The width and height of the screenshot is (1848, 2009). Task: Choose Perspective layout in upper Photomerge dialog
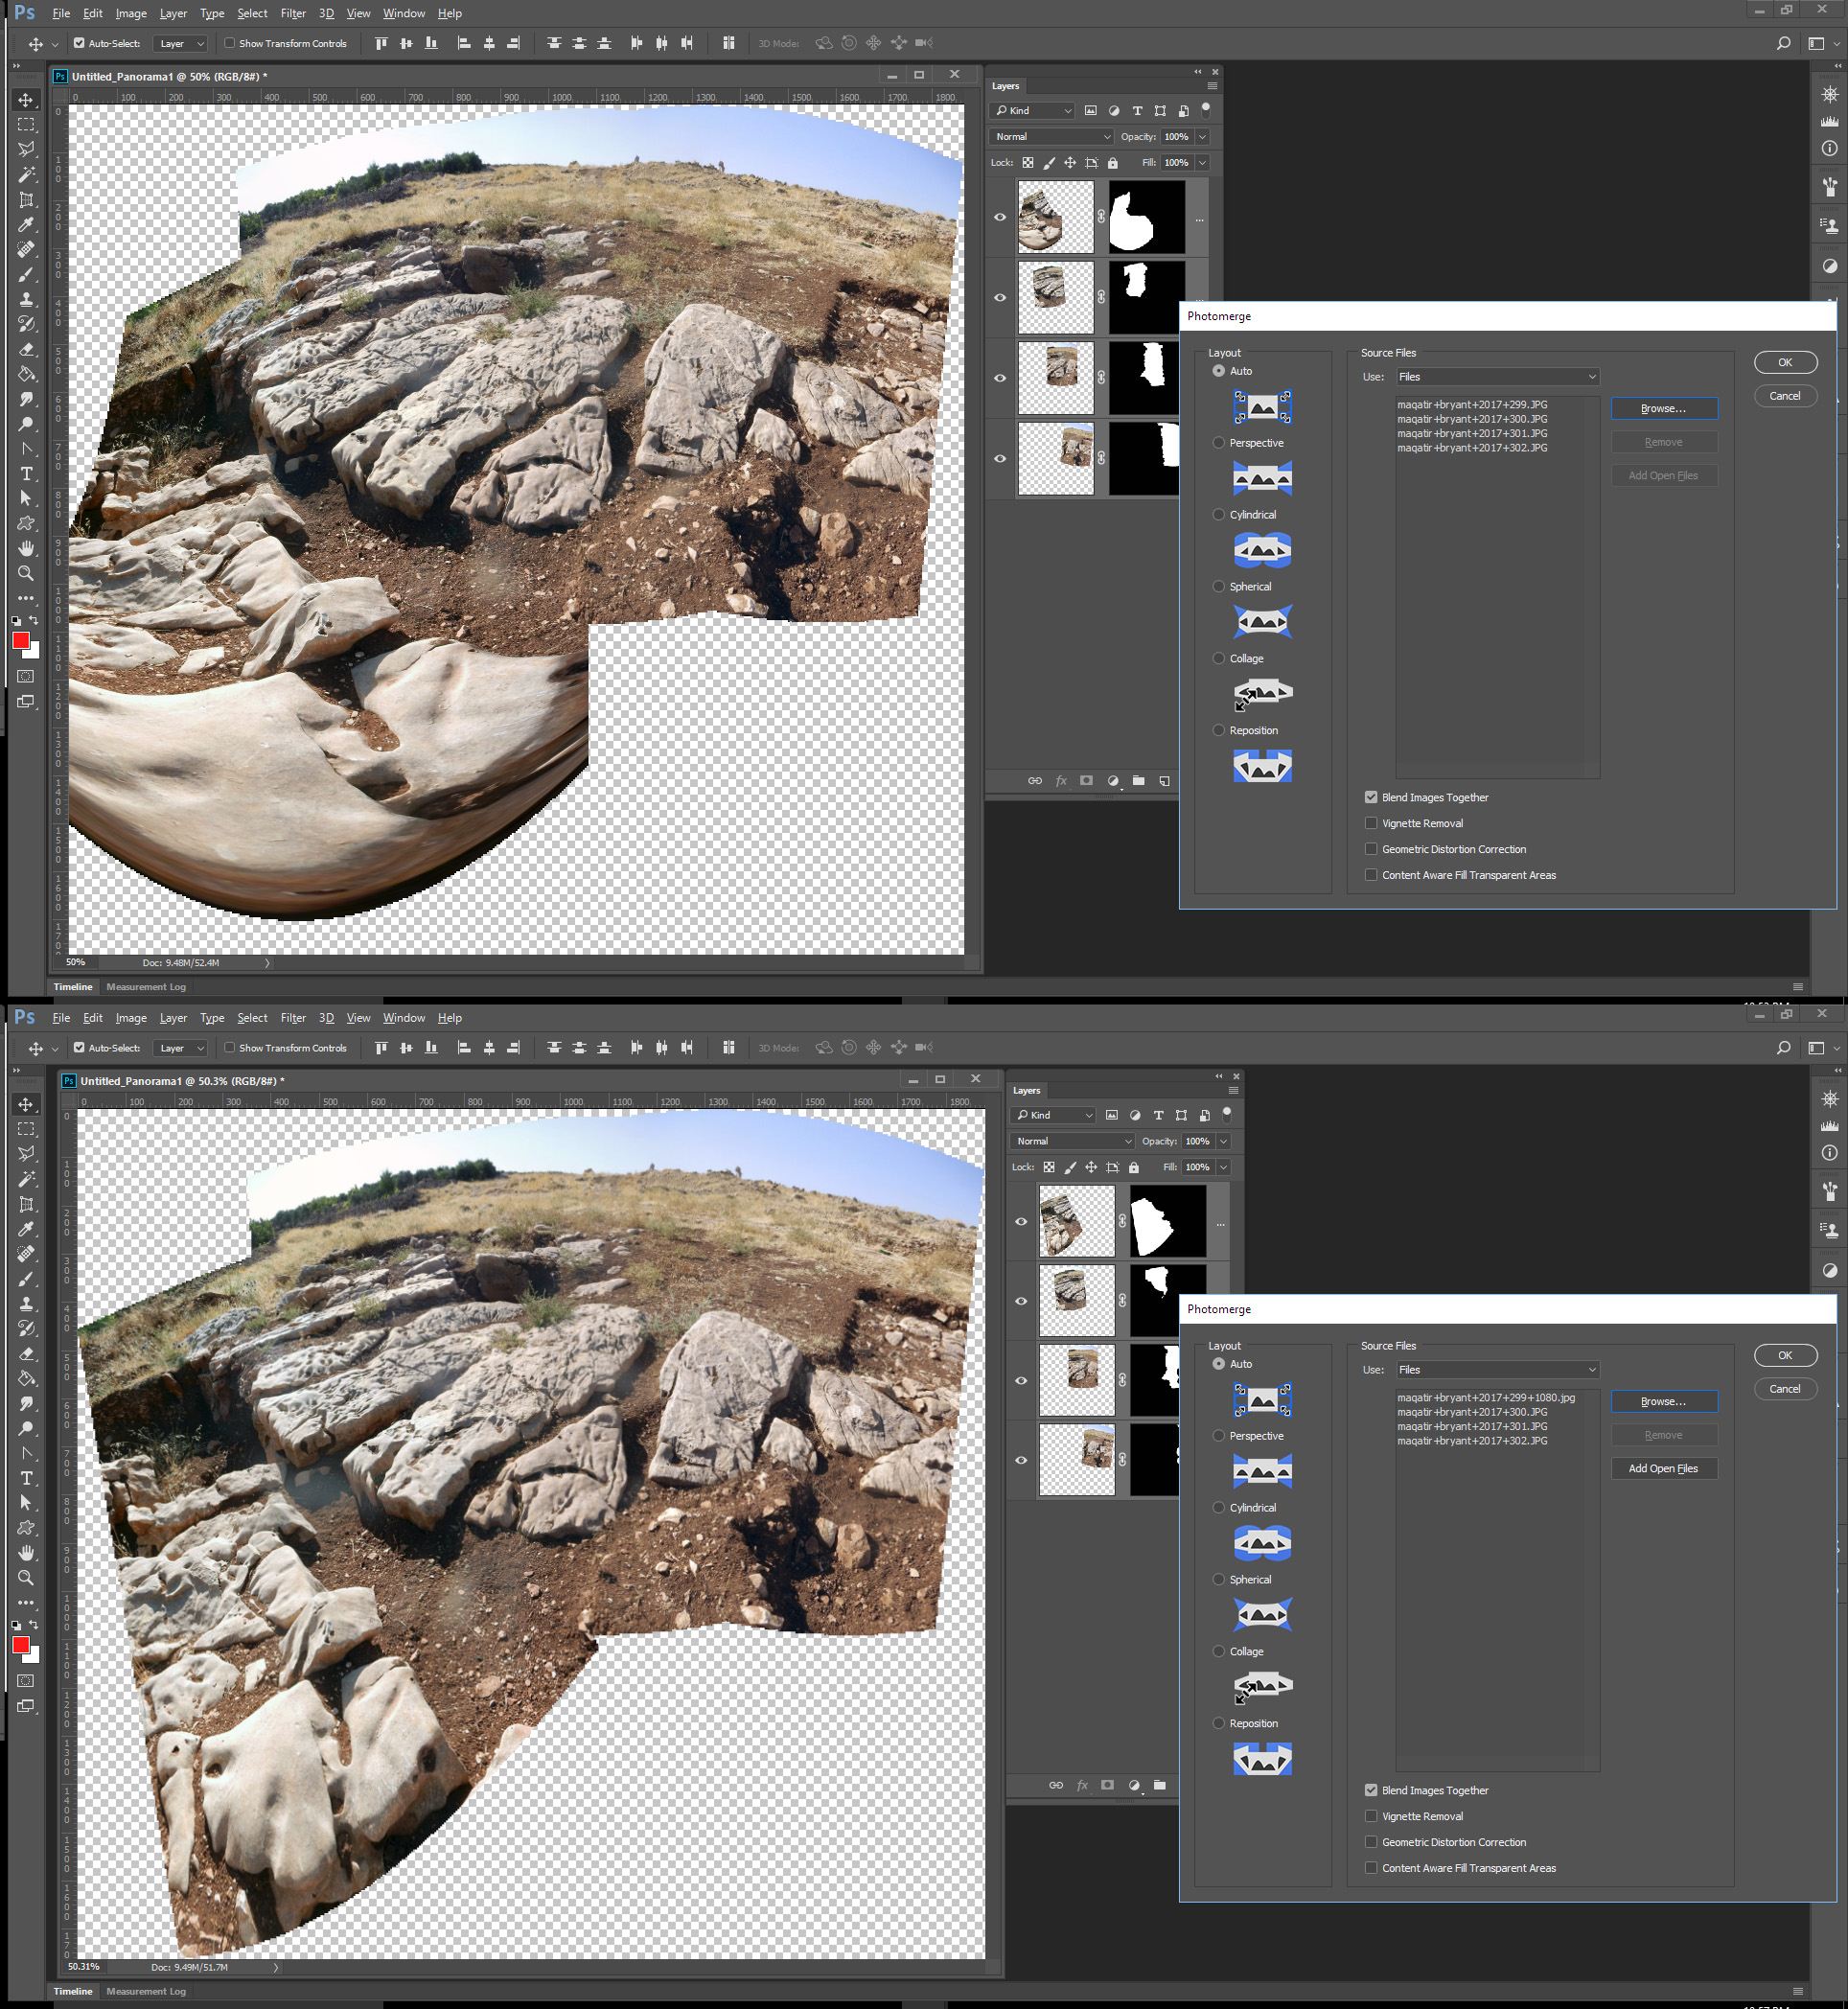coord(1218,443)
